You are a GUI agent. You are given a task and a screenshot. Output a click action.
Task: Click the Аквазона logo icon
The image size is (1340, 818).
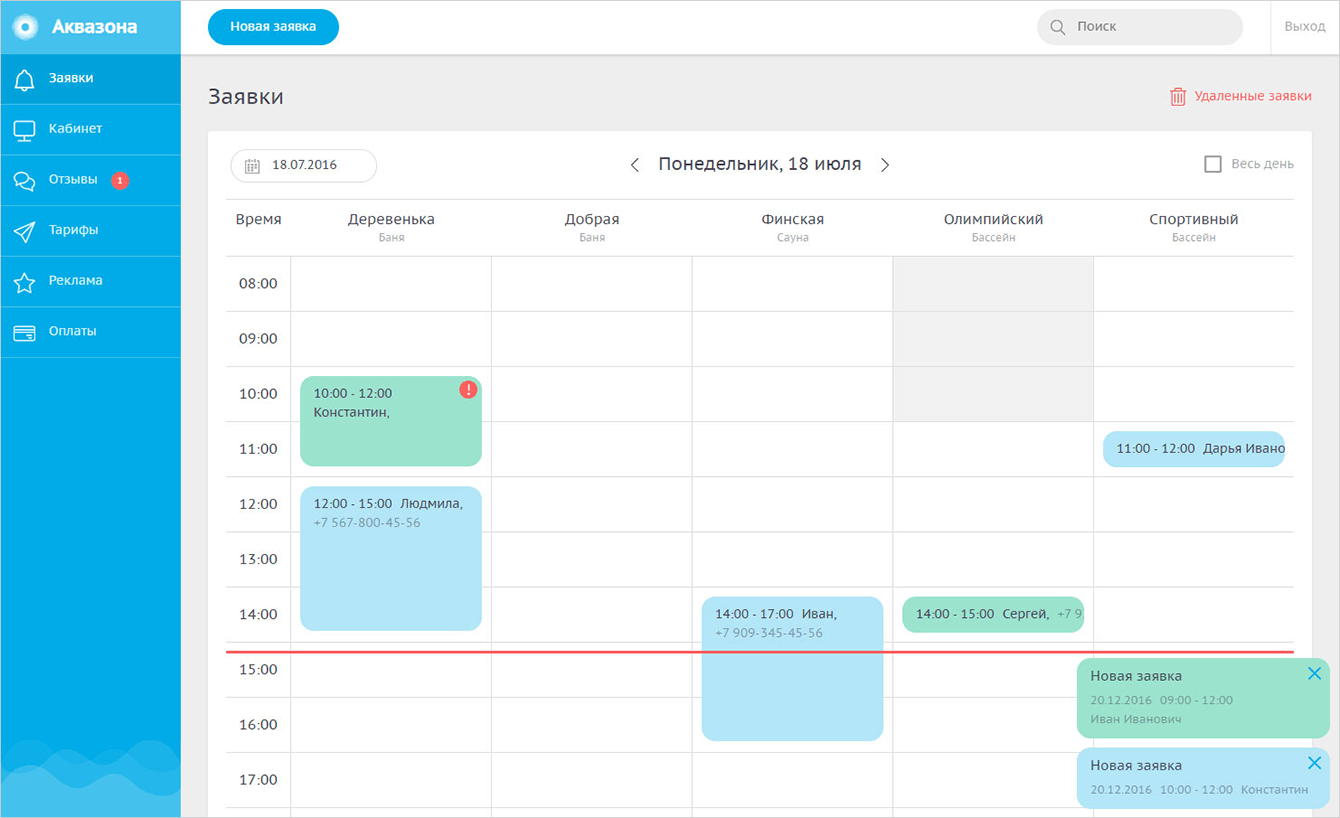click(x=25, y=27)
